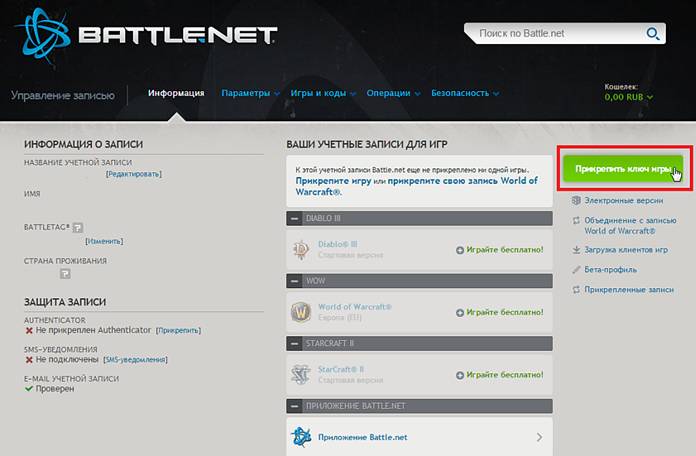Click the BattleTag help icon
Screen dimensions: 696x456
pyautogui.click(x=78, y=228)
